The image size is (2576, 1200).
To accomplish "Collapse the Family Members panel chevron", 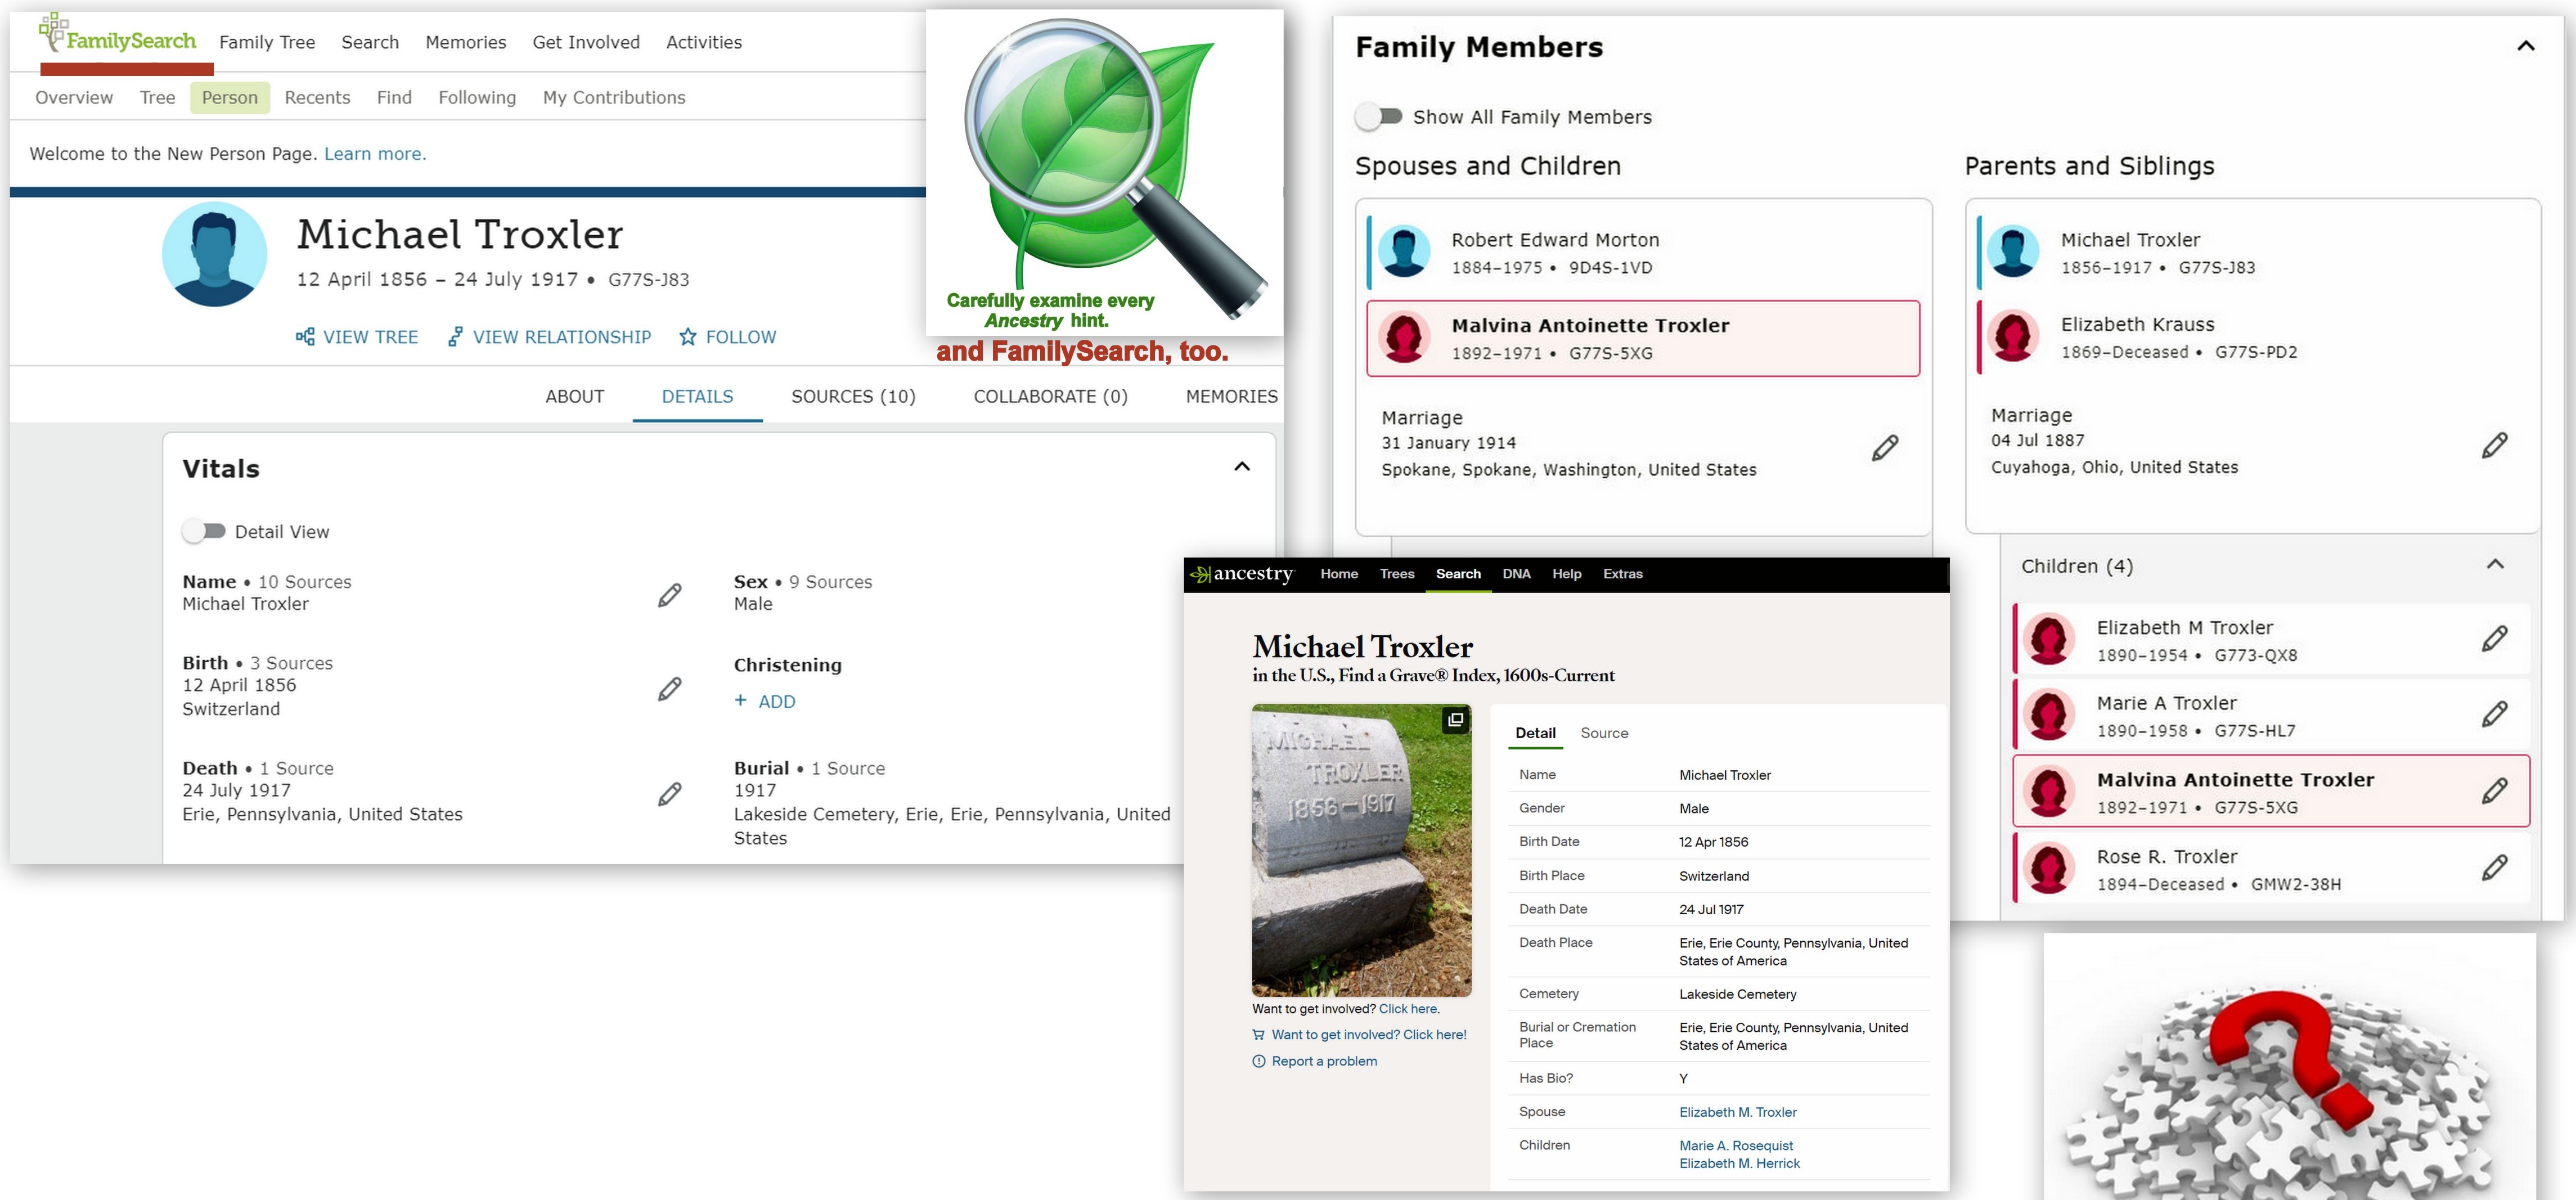I will tap(2525, 46).
